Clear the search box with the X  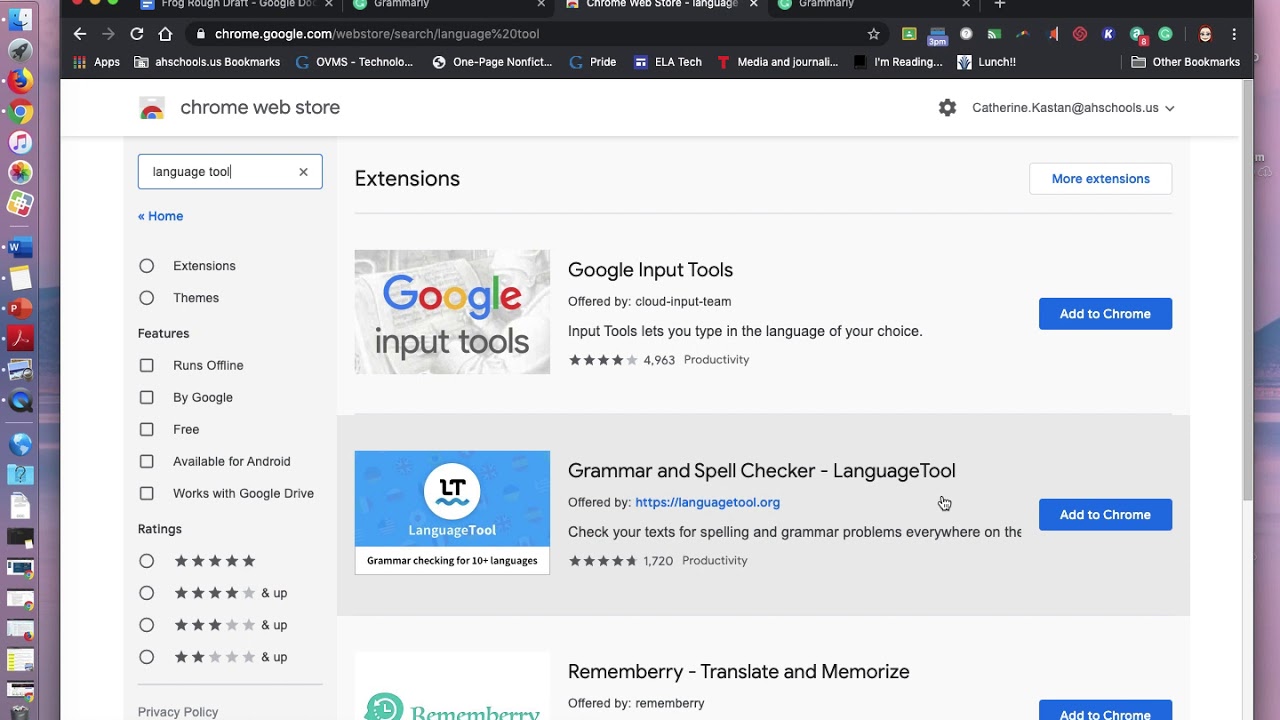click(x=303, y=172)
